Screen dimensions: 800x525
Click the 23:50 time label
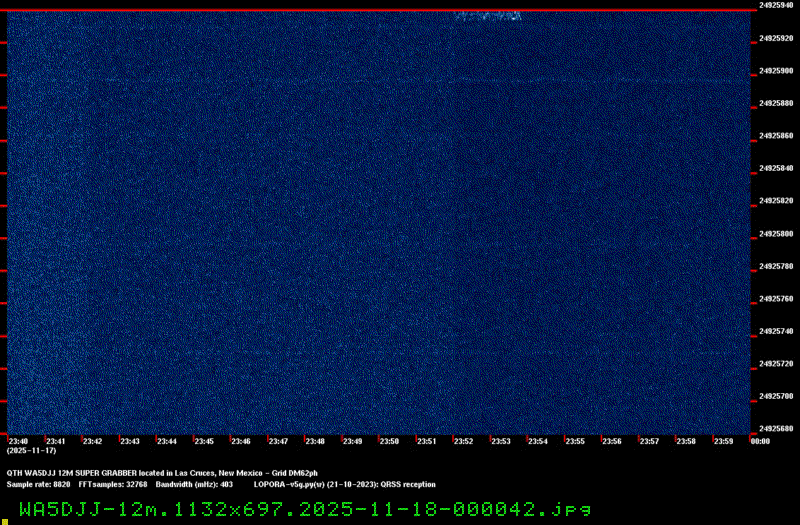tap(389, 441)
